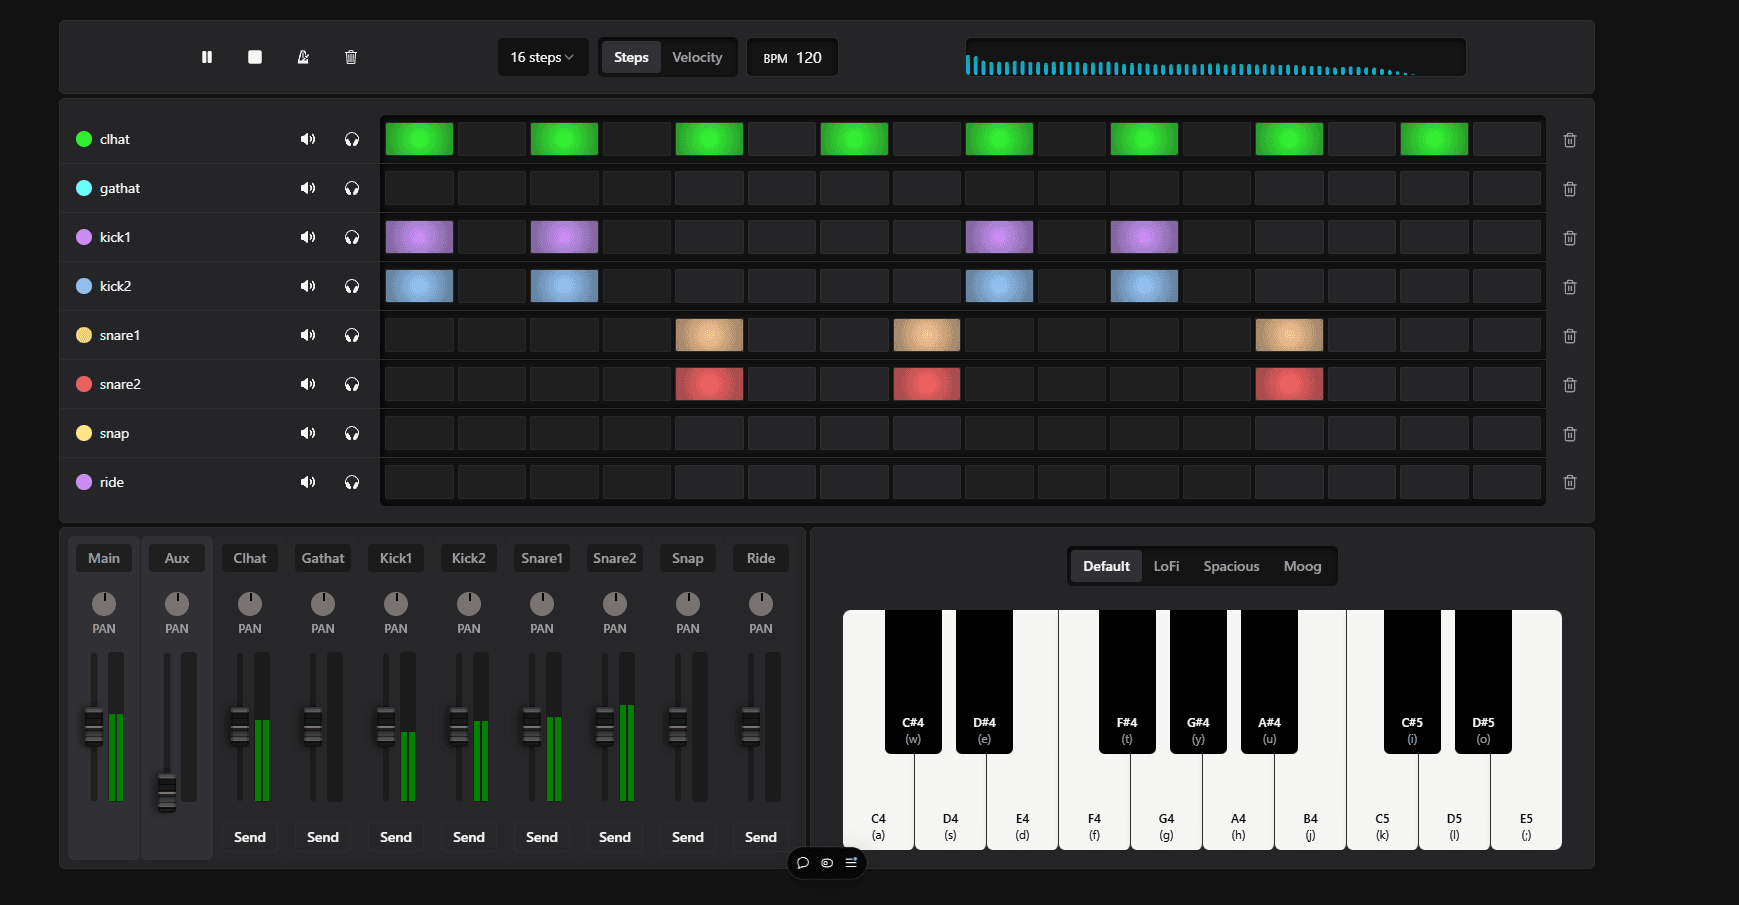Viewport: 1739px width, 905px height.
Task: Click the stop playback button
Action: 255,57
